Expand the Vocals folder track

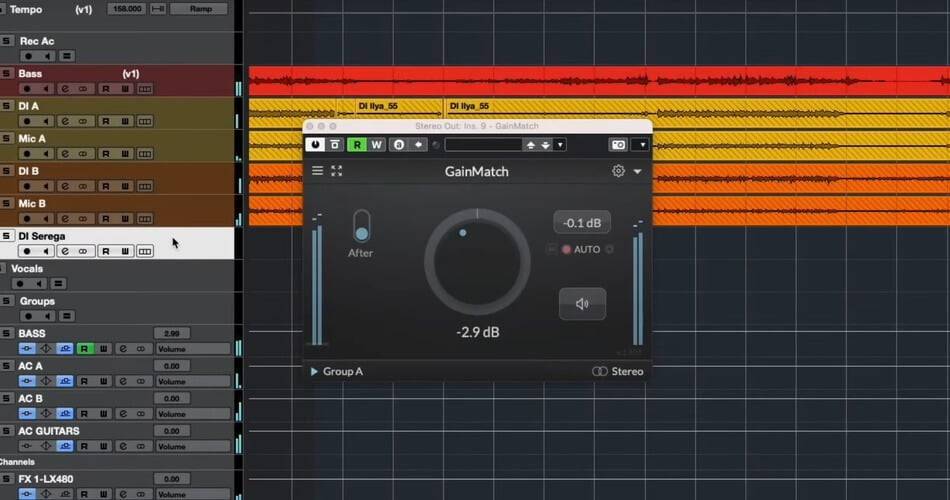coord(59,284)
